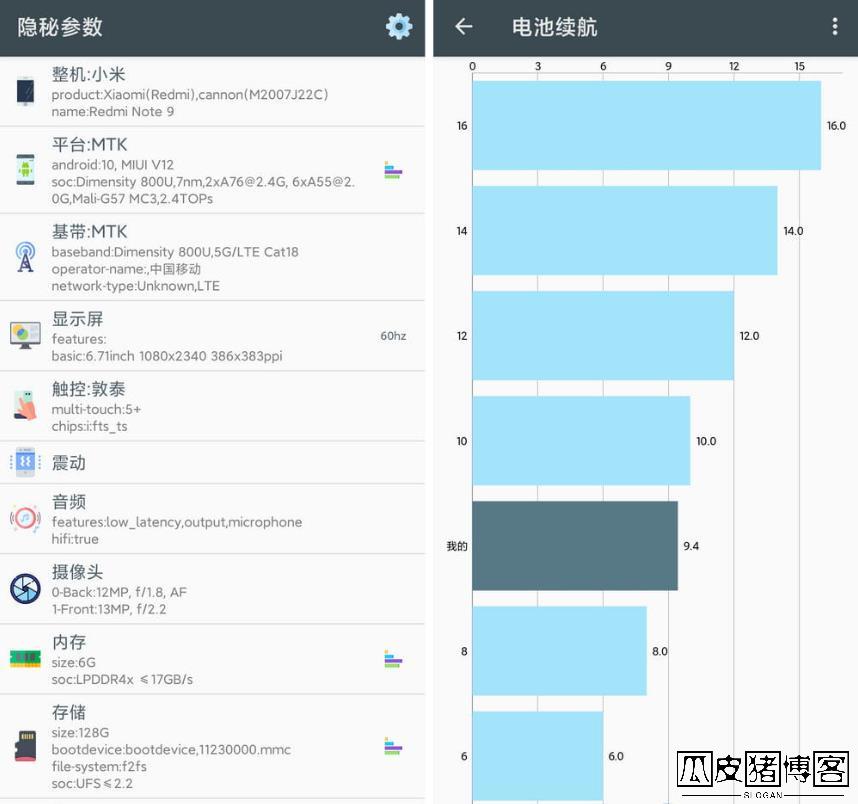Tap the 隐秘参数 app title
Image resolution: width=858 pixels, height=804 pixels.
pyautogui.click(x=60, y=27)
